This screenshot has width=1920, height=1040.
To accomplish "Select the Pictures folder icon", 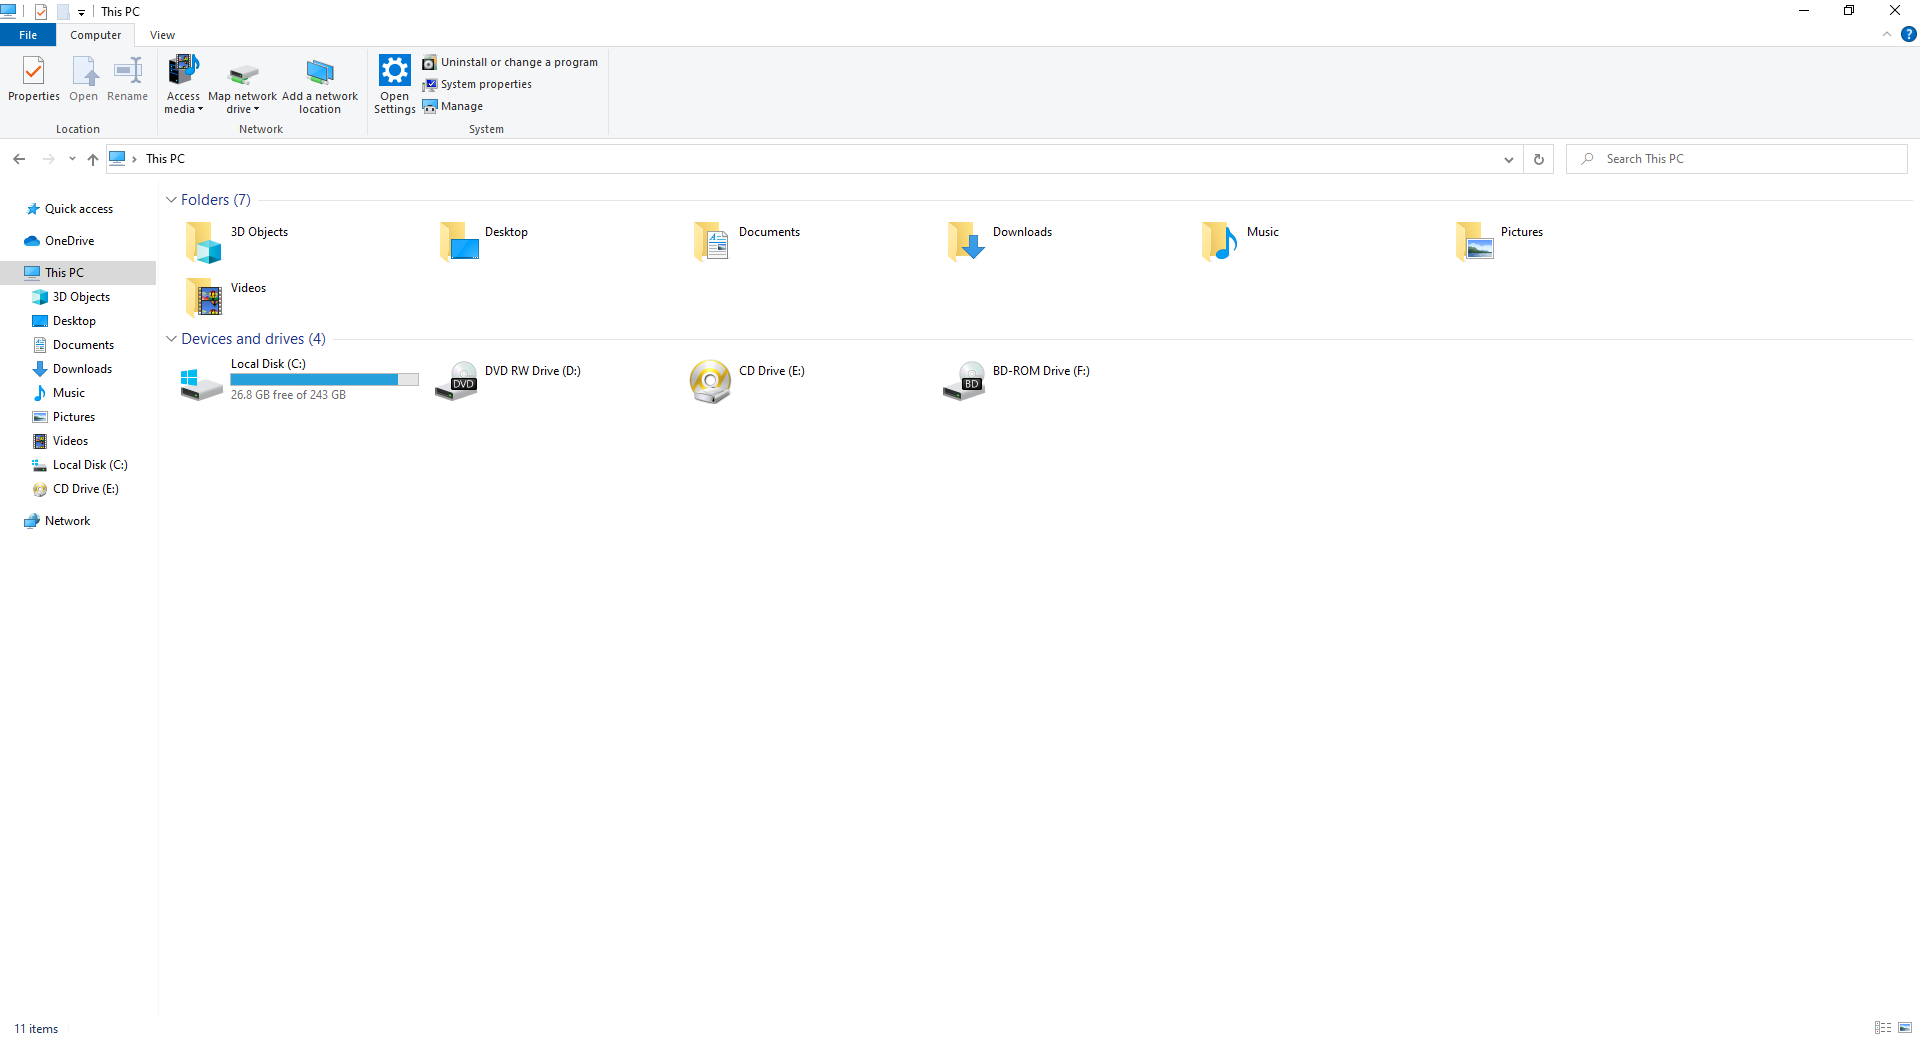I will (x=1474, y=241).
